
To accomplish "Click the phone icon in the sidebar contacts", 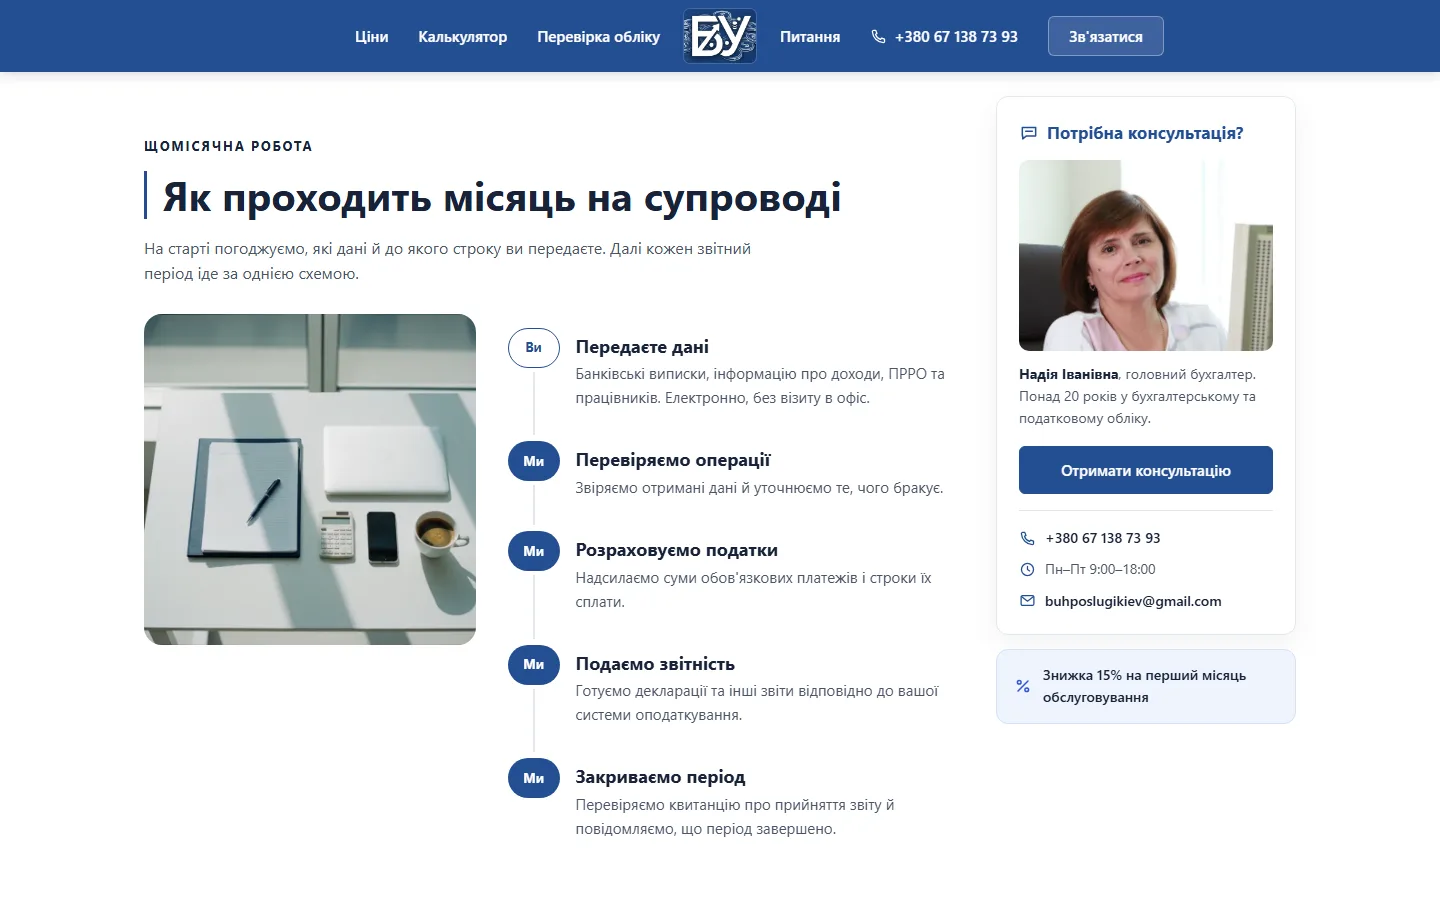I will (x=1027, y=538).
